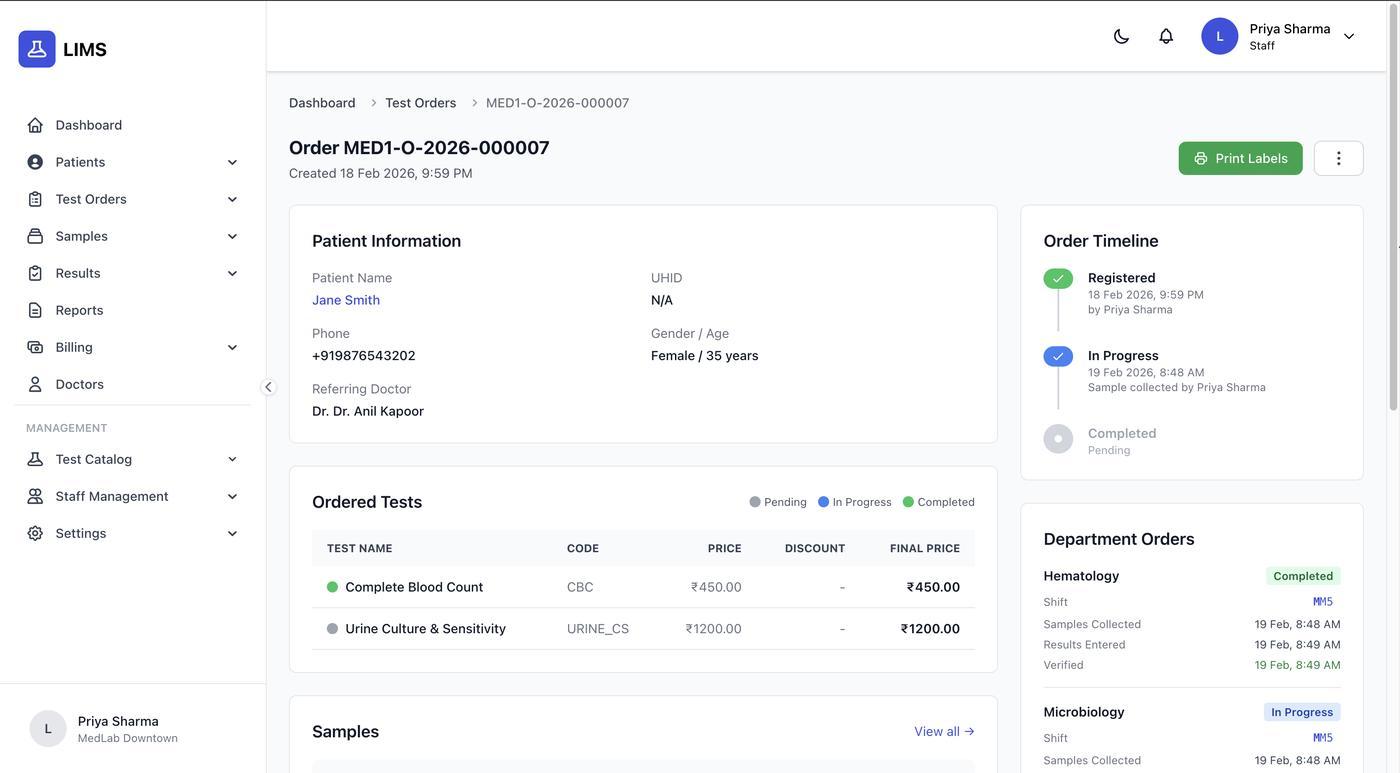This screenshot has width=1400, height=773.
Task: Click the Settings gear icon in sidebar
Action: (35, 533)
